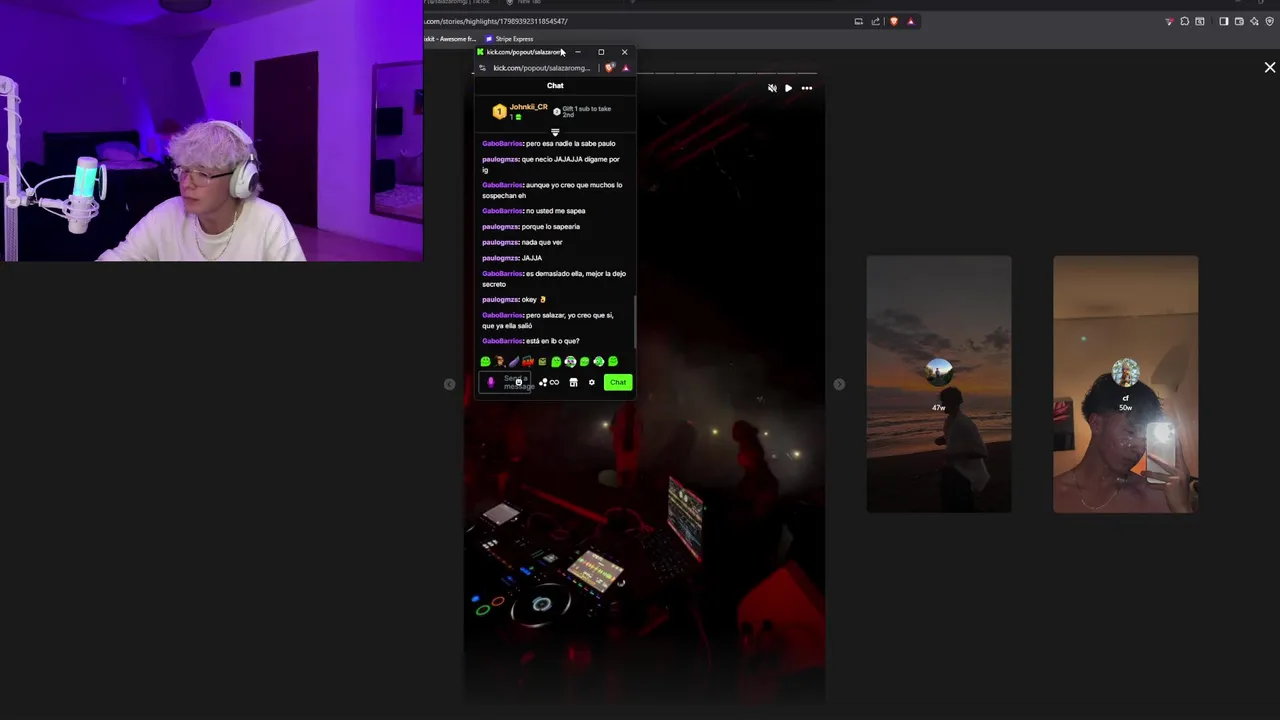Click the avatar on the 47w story
This screenshot has width=1280, height=720.
(938, 373)
